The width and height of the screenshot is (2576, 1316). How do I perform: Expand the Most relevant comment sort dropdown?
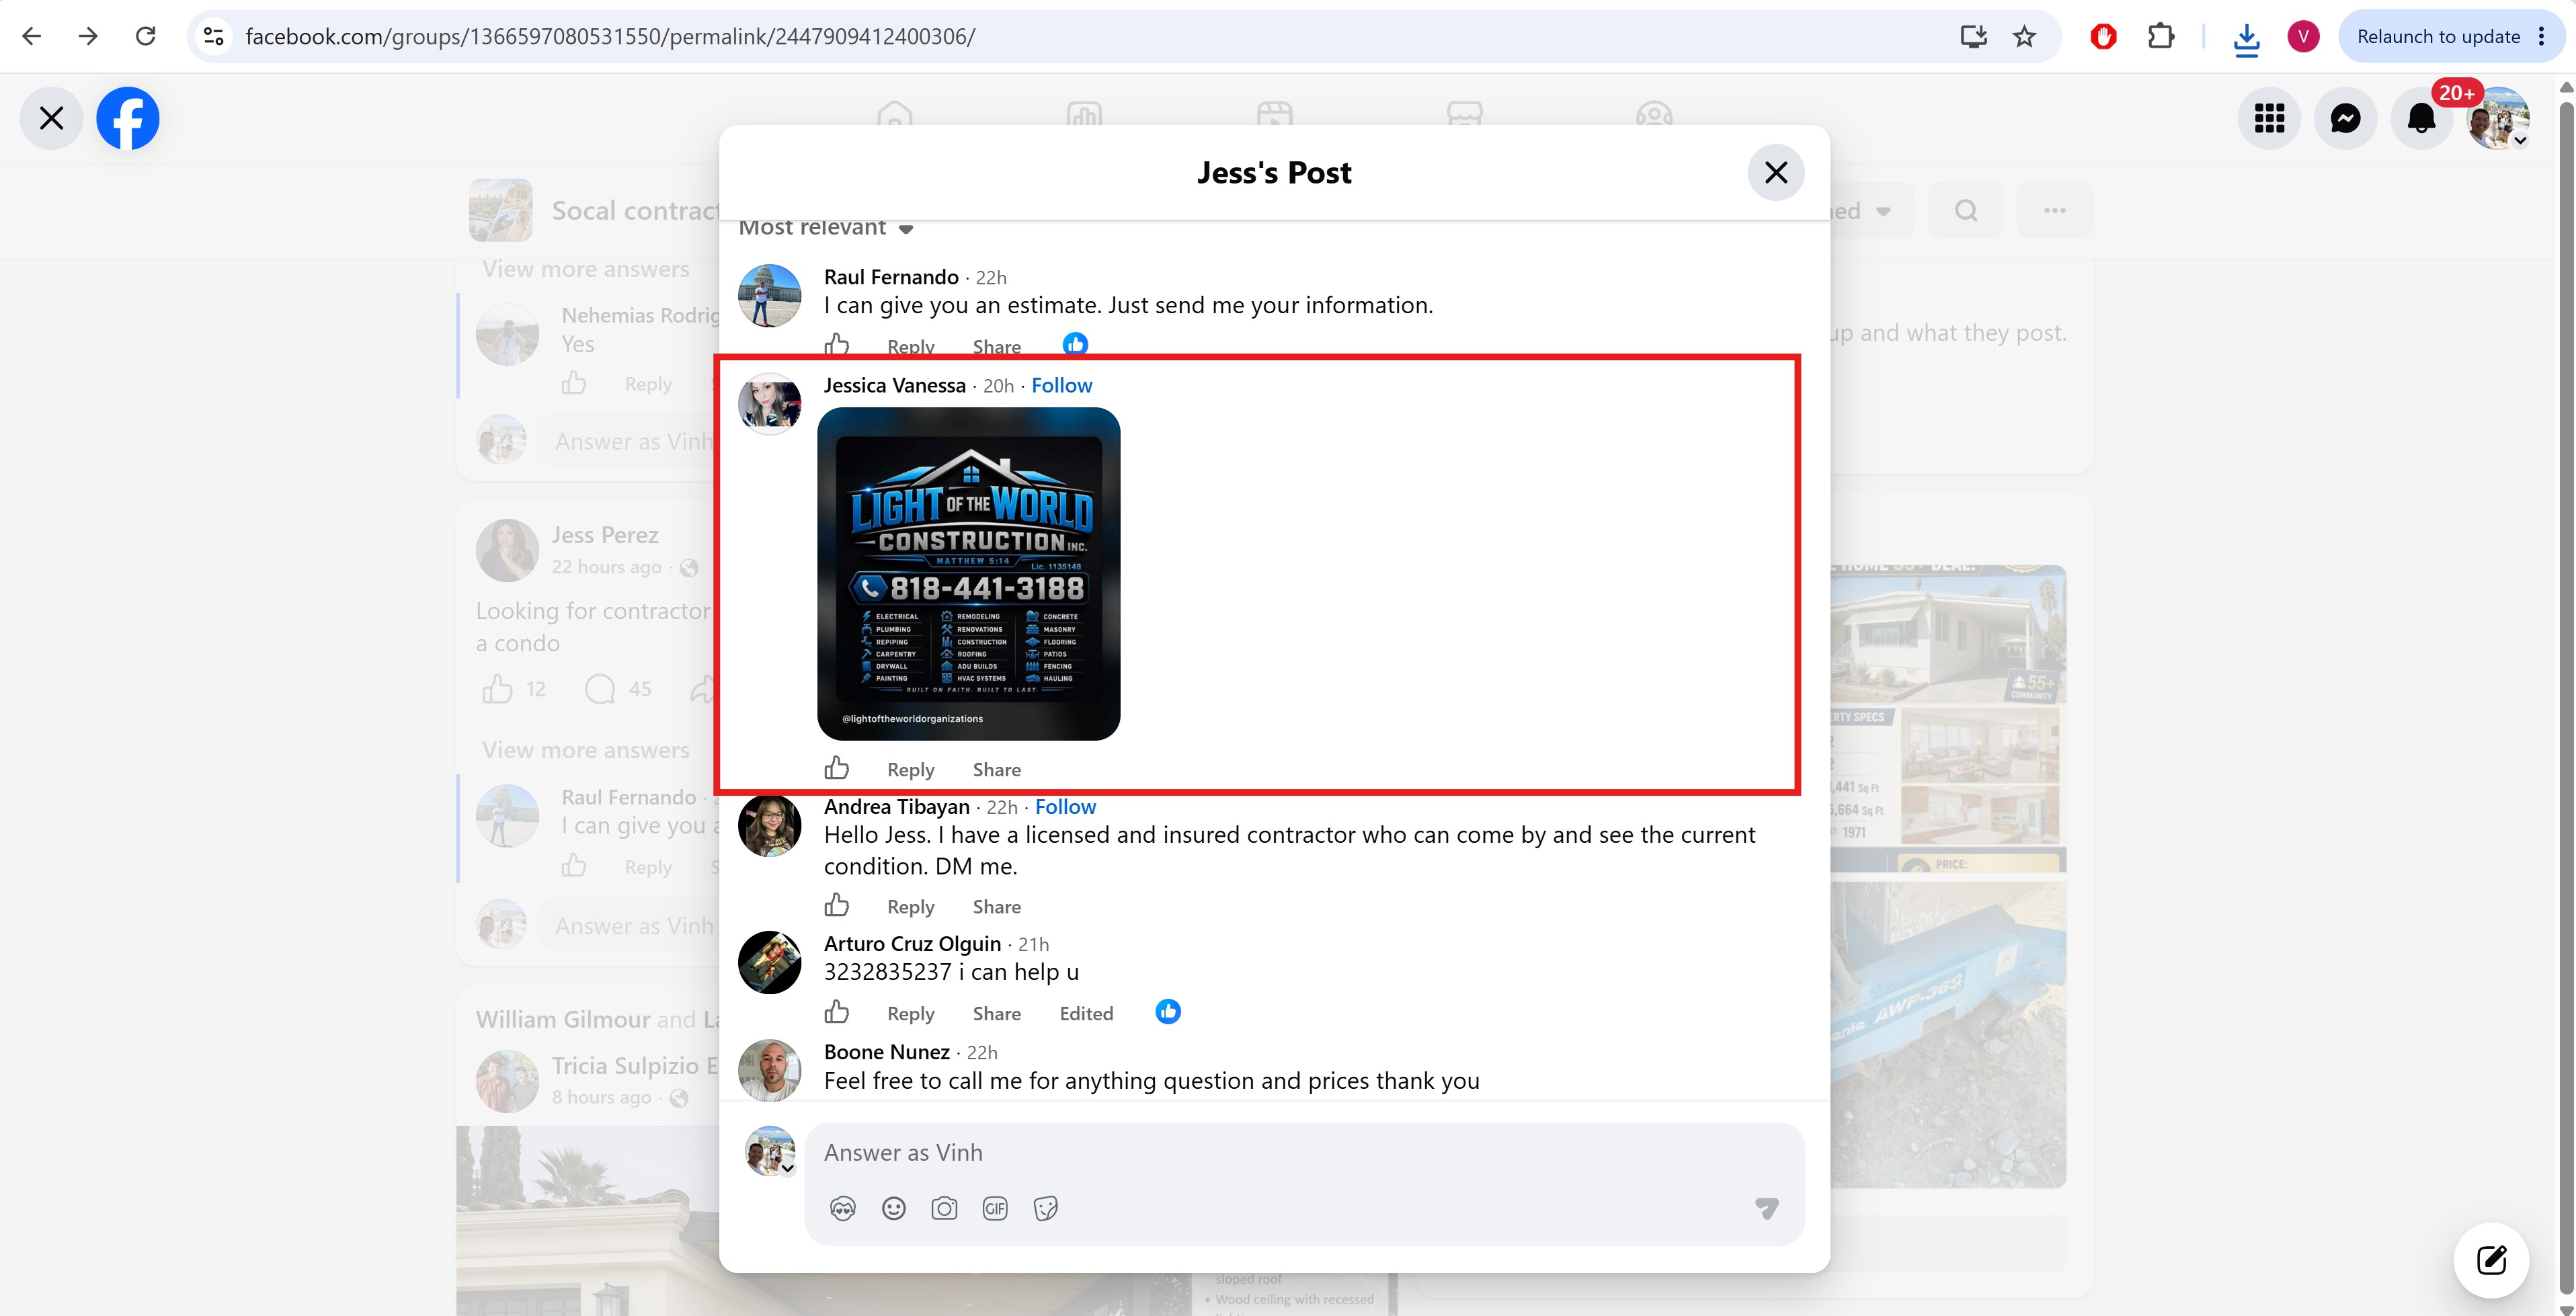point(826,228)
